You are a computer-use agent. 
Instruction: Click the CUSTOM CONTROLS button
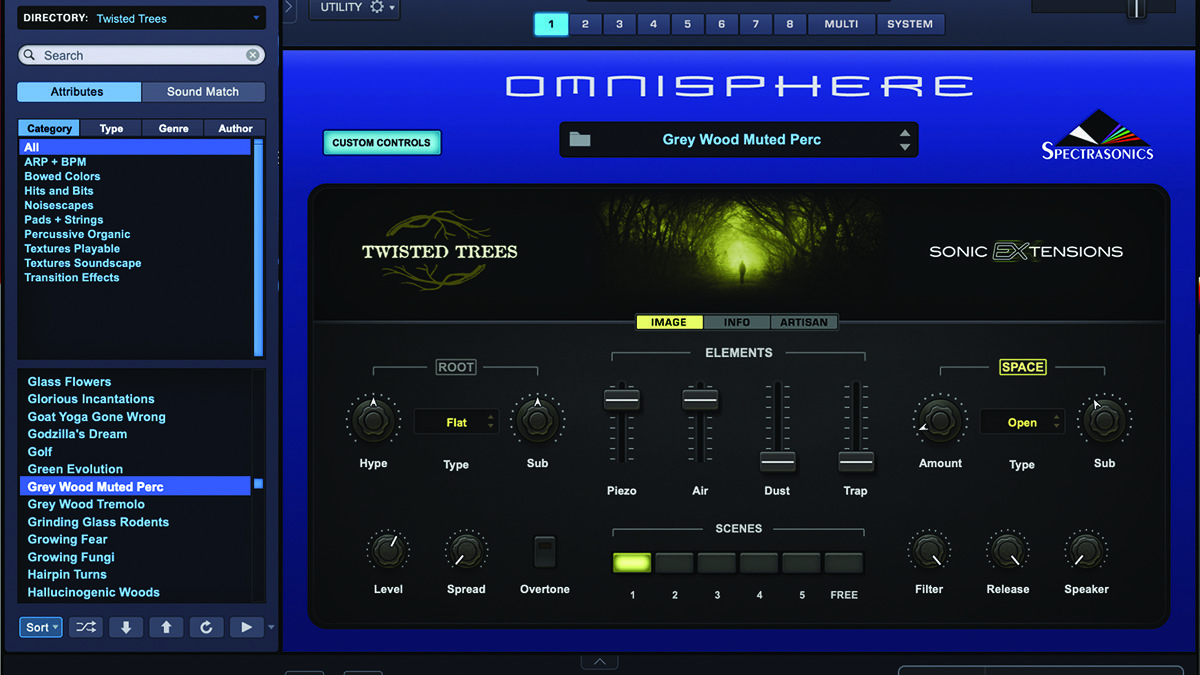click(x=381, y=142)
